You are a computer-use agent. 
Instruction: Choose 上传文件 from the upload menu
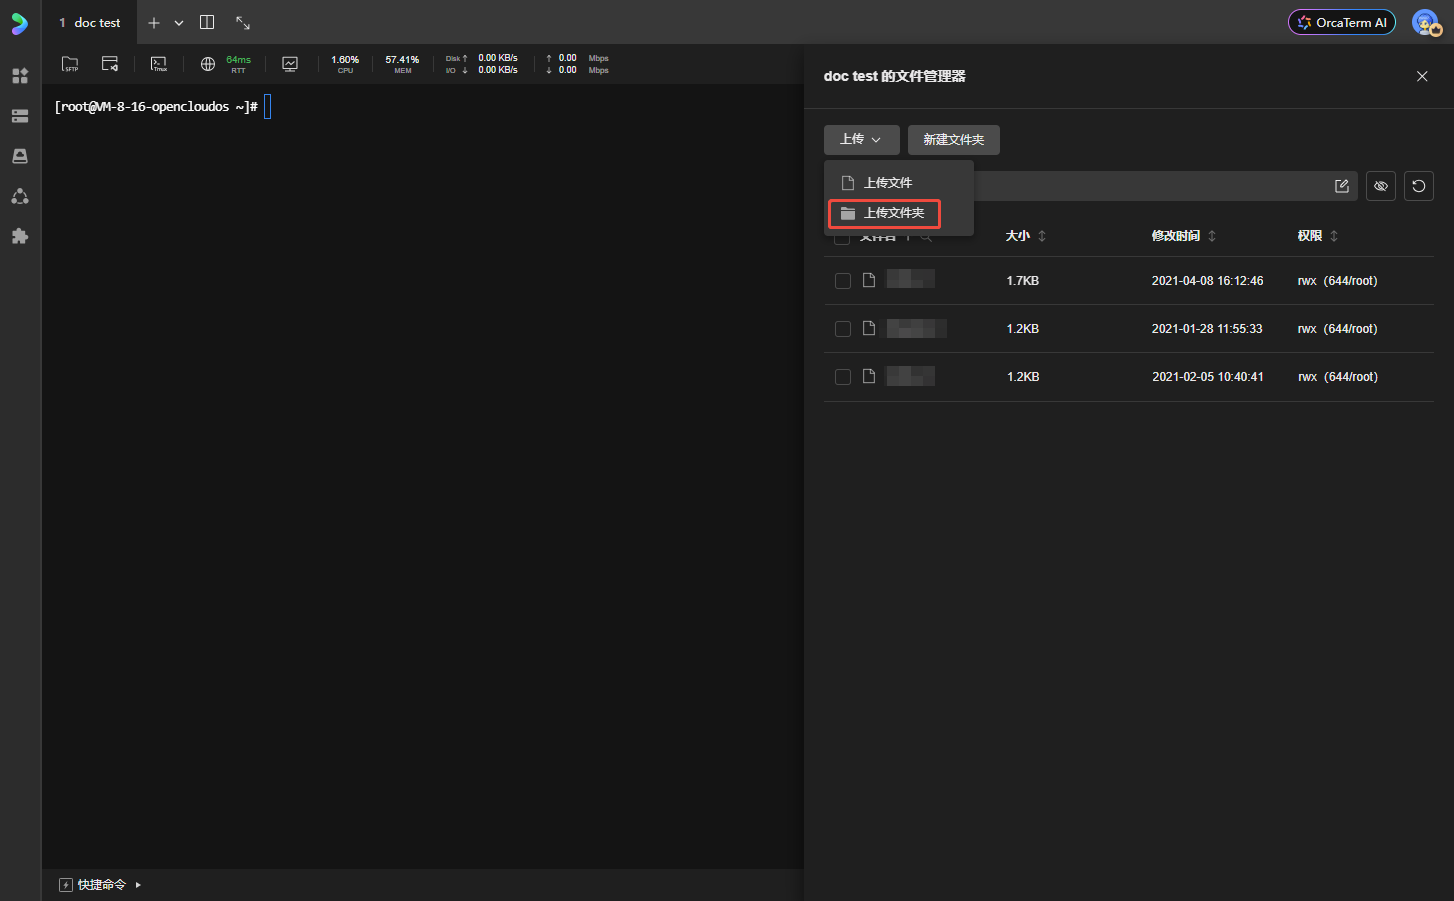[x=887, y=183]
